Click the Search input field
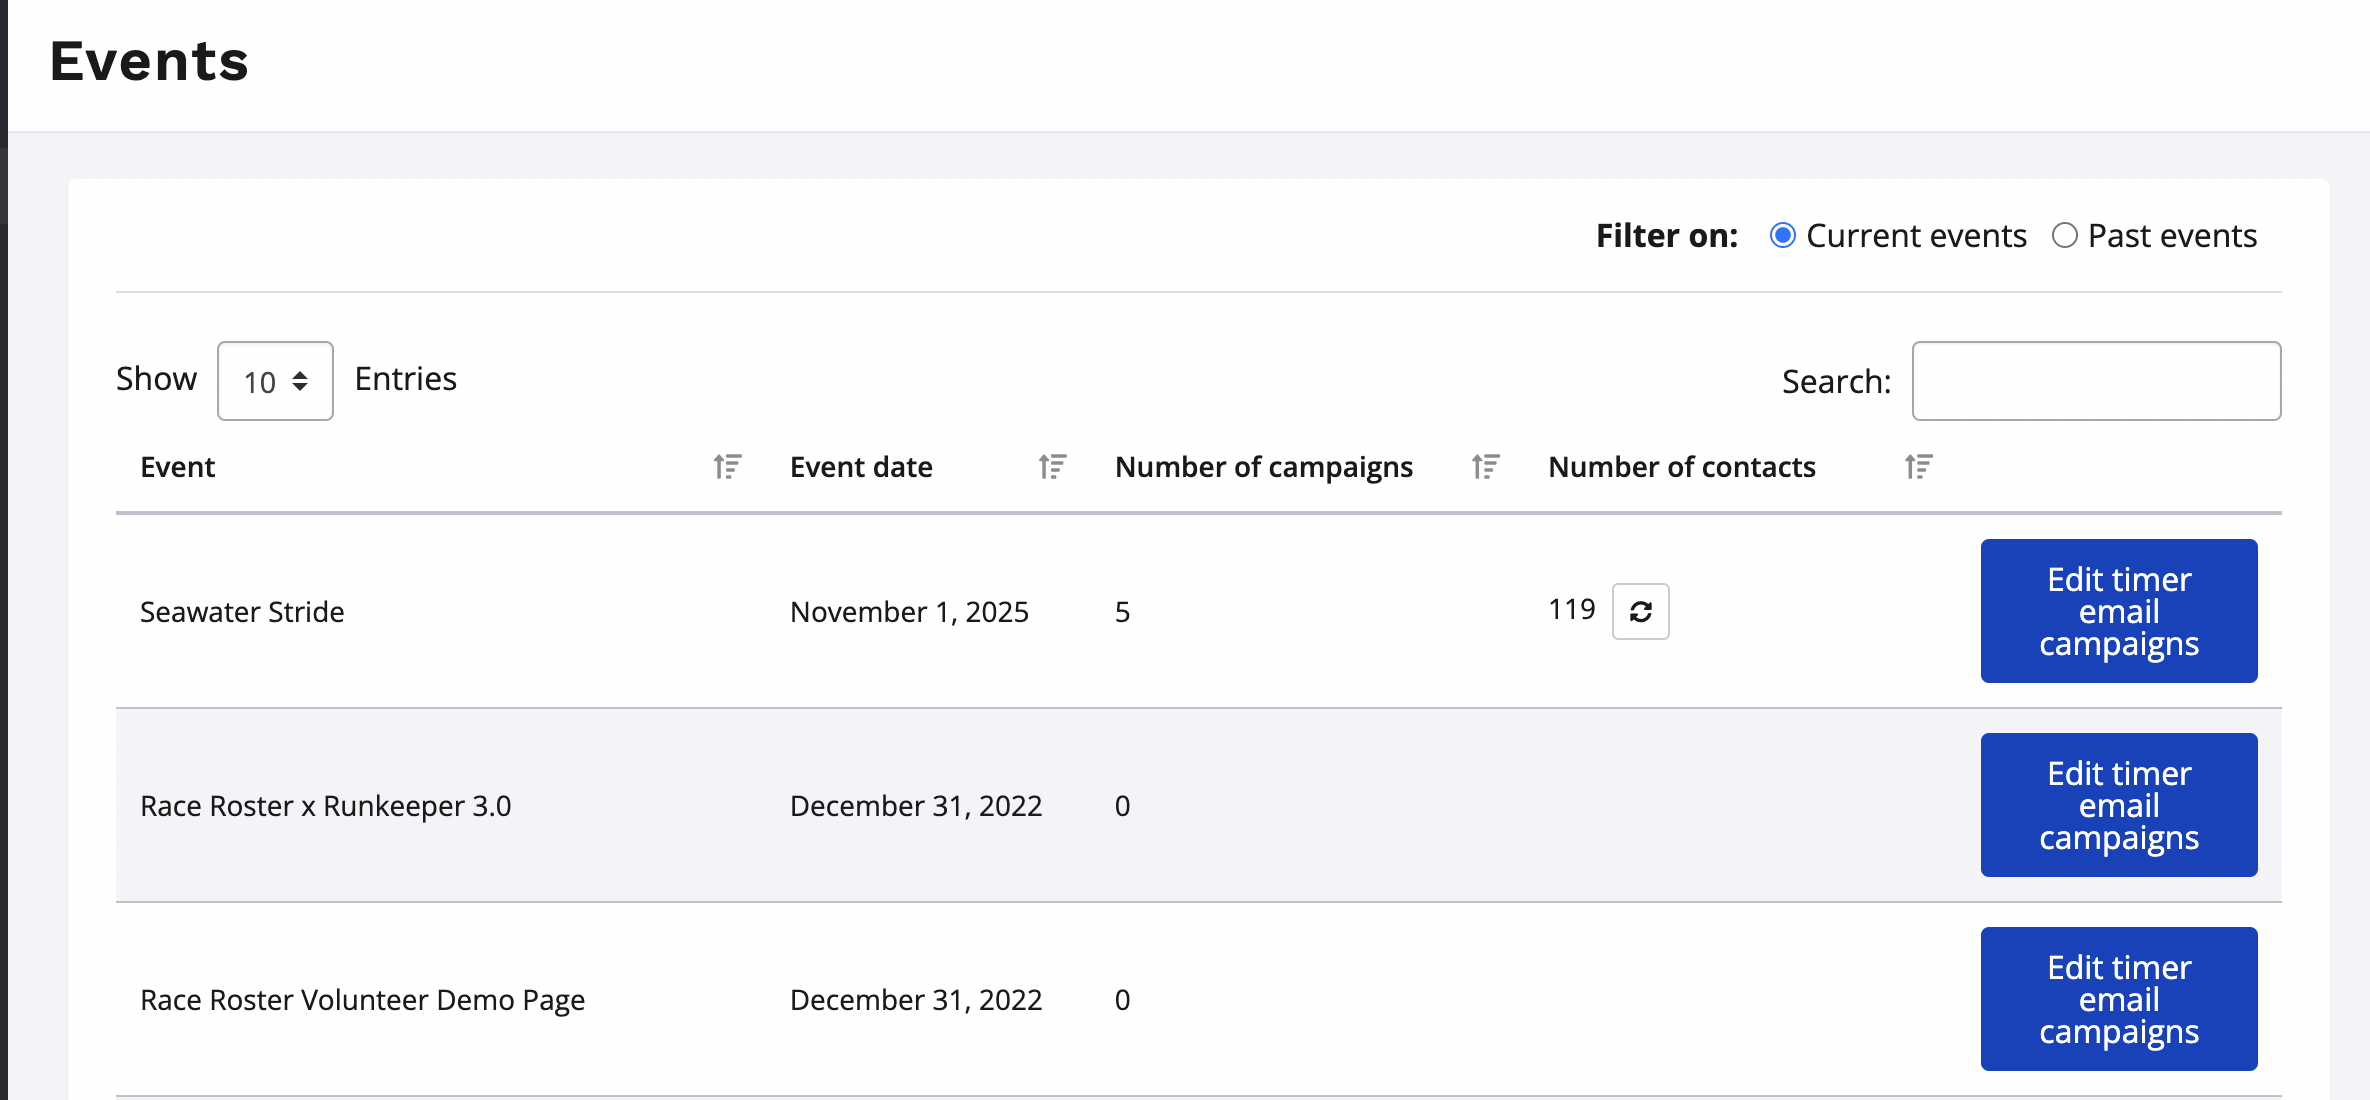2370x1100 pixels. [2096, 381]
